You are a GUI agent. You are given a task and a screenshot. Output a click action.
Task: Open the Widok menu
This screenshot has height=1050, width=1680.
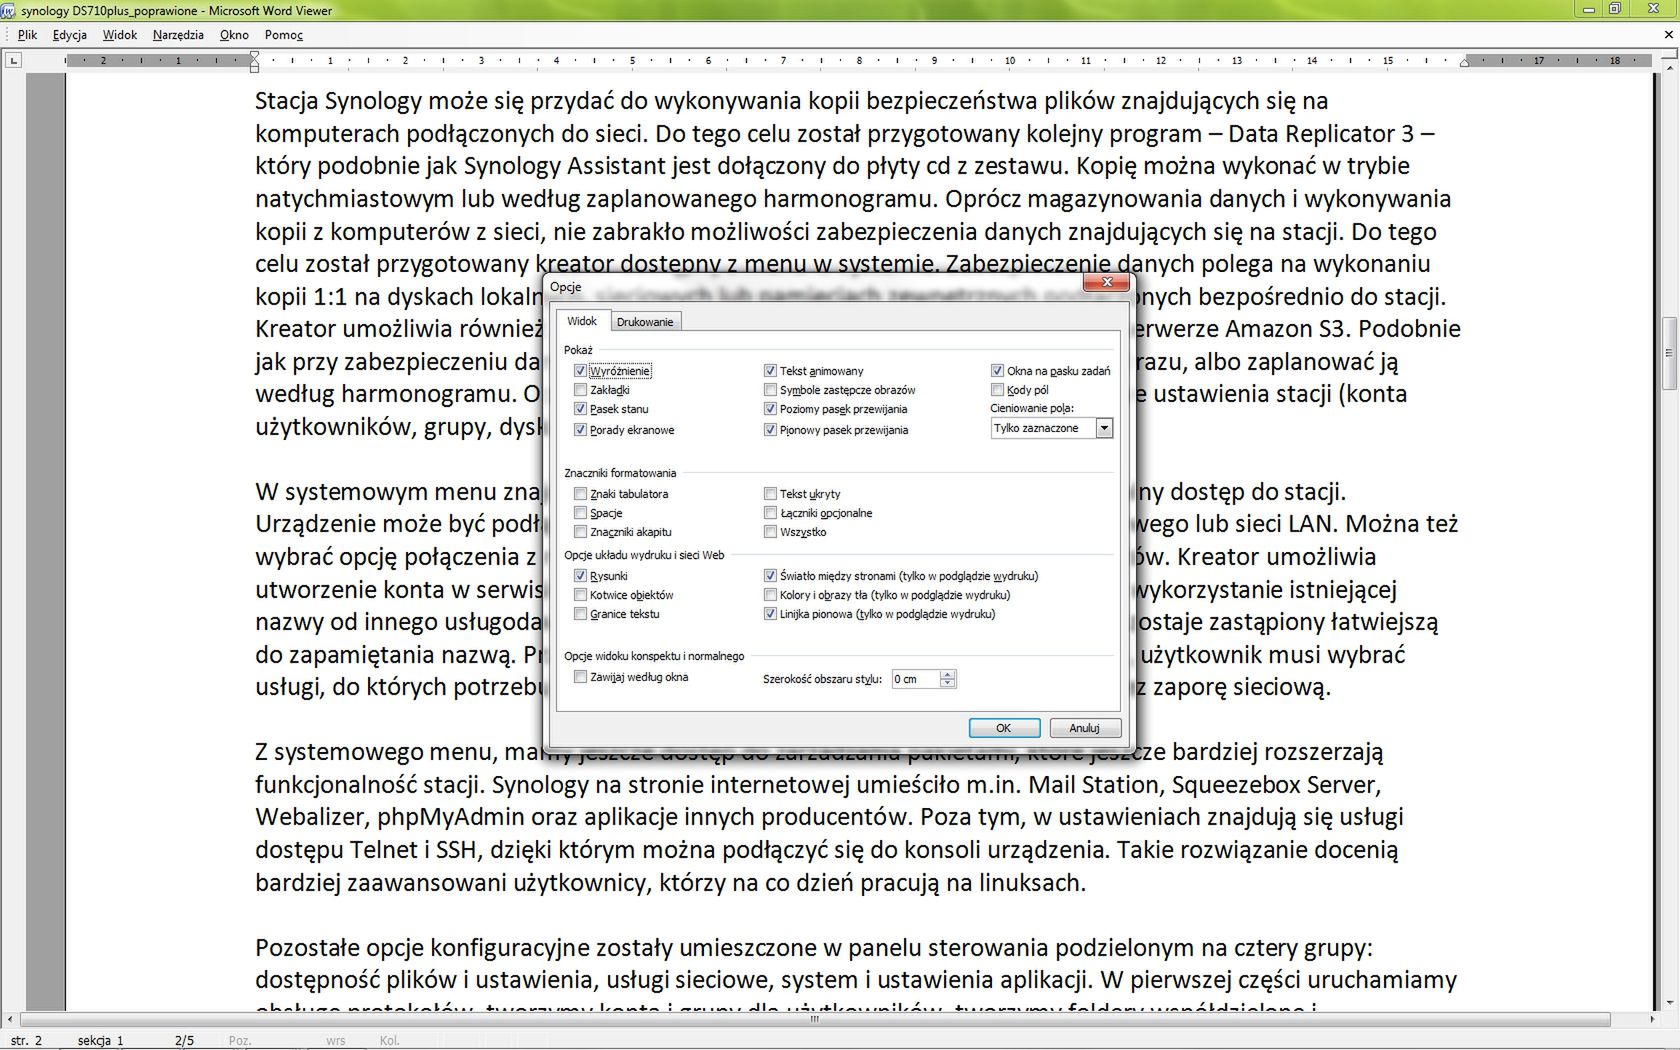(x=120, y=35)
